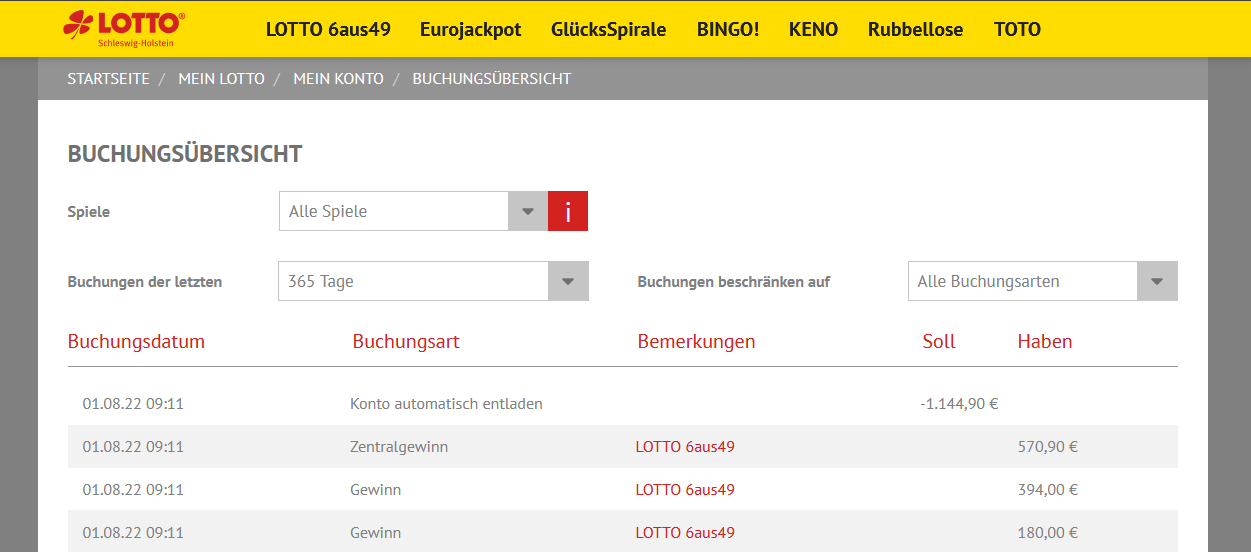Click the Spiele field label
The image size is (1251, 552).
click(89, 212)
